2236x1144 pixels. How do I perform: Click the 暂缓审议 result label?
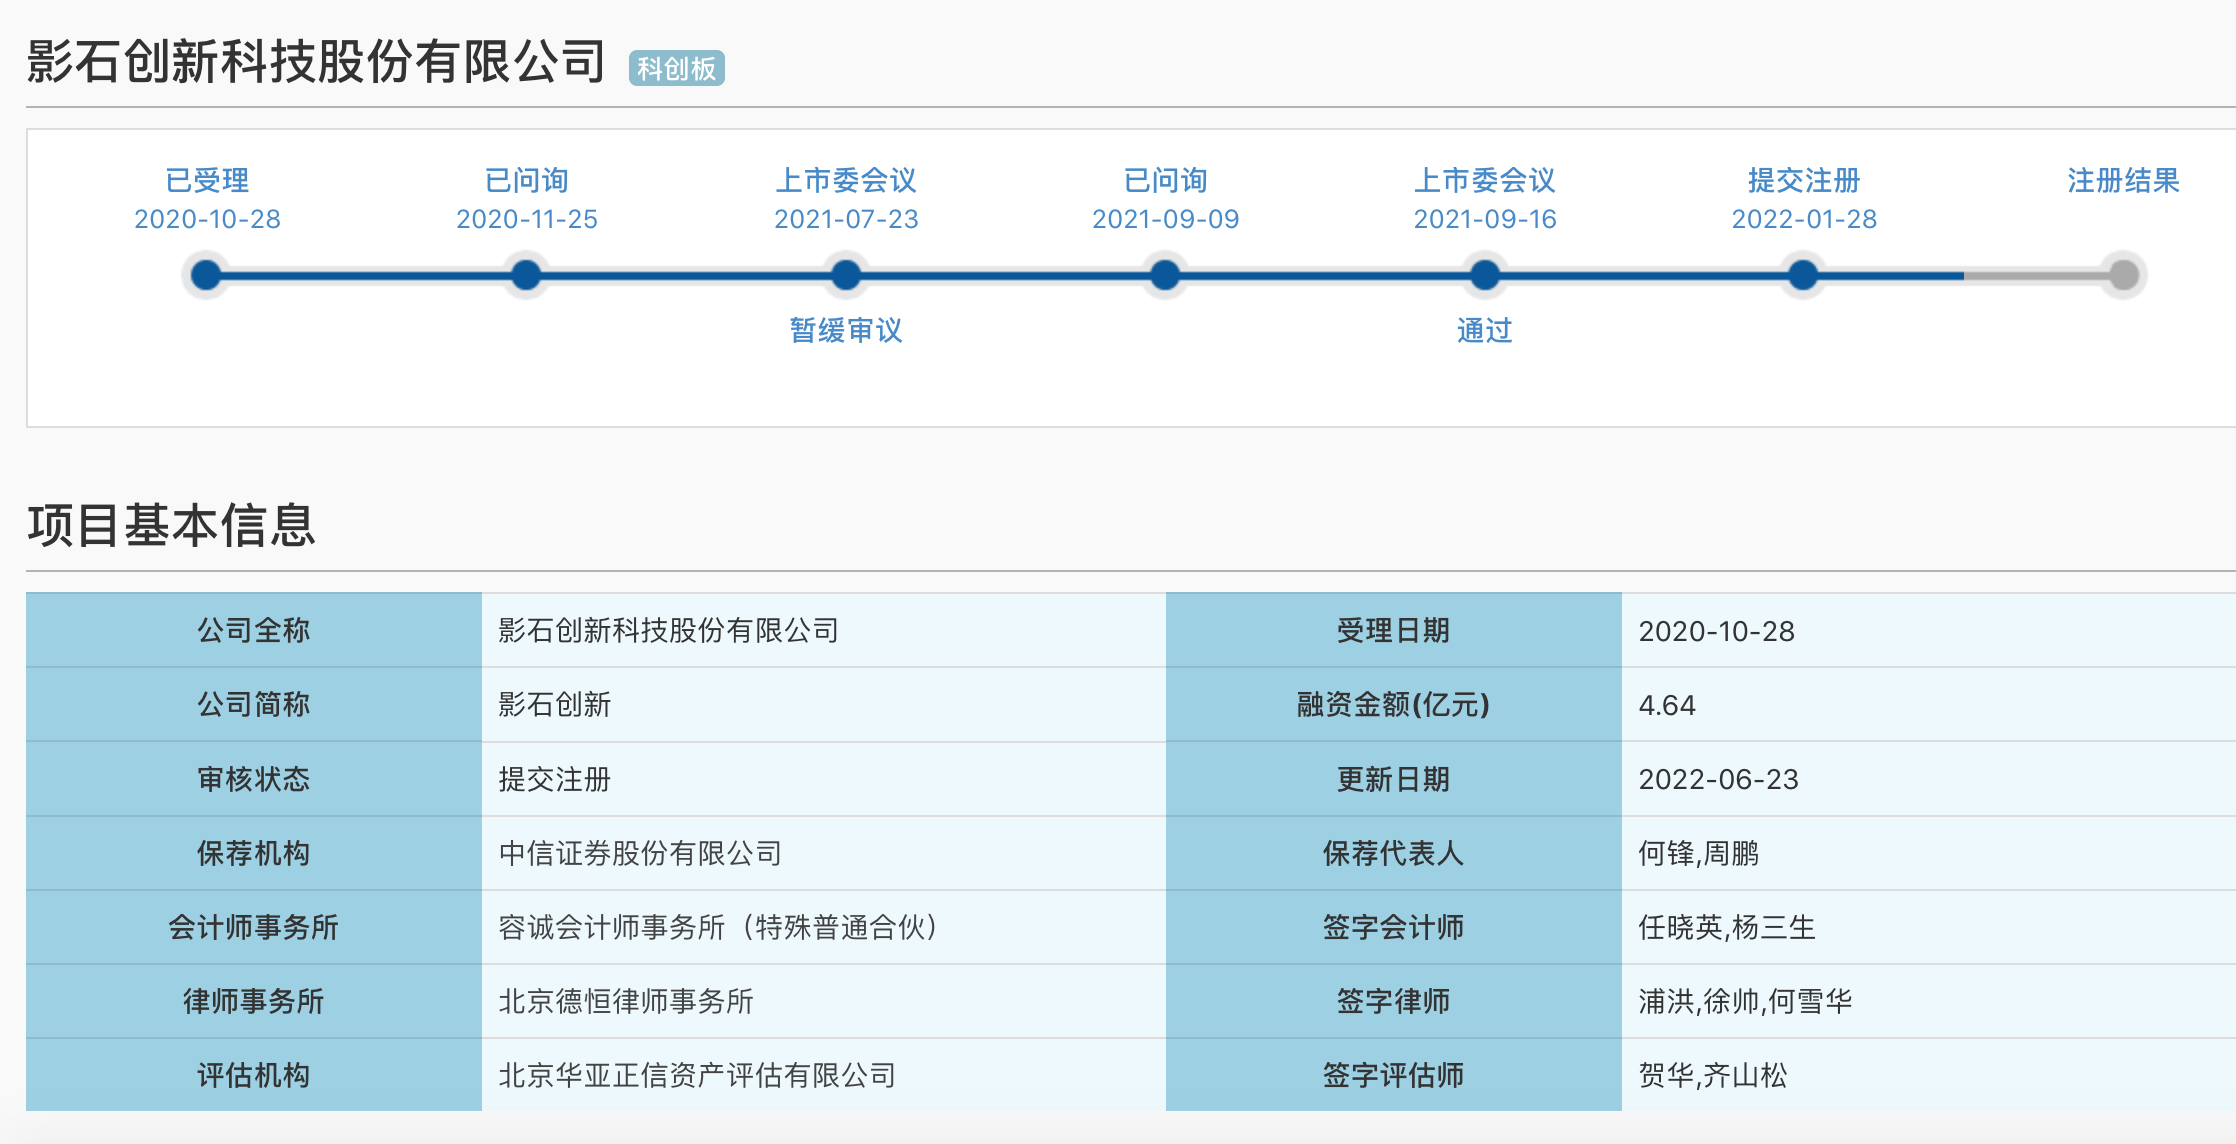click(846, 330)
